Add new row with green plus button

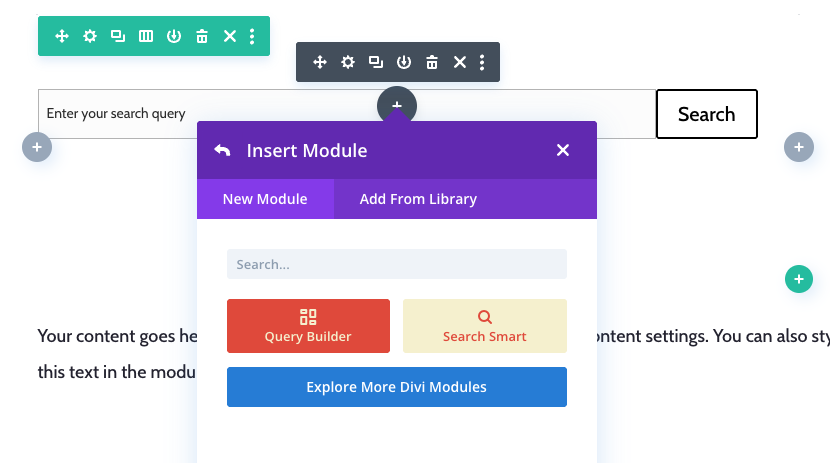(x=799, y=279)
